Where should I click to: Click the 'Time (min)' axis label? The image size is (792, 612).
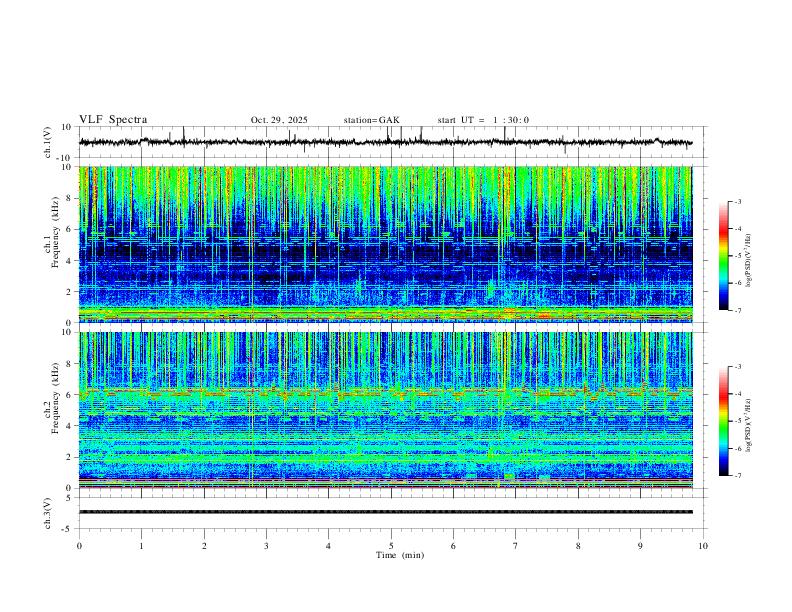point(400,555)
